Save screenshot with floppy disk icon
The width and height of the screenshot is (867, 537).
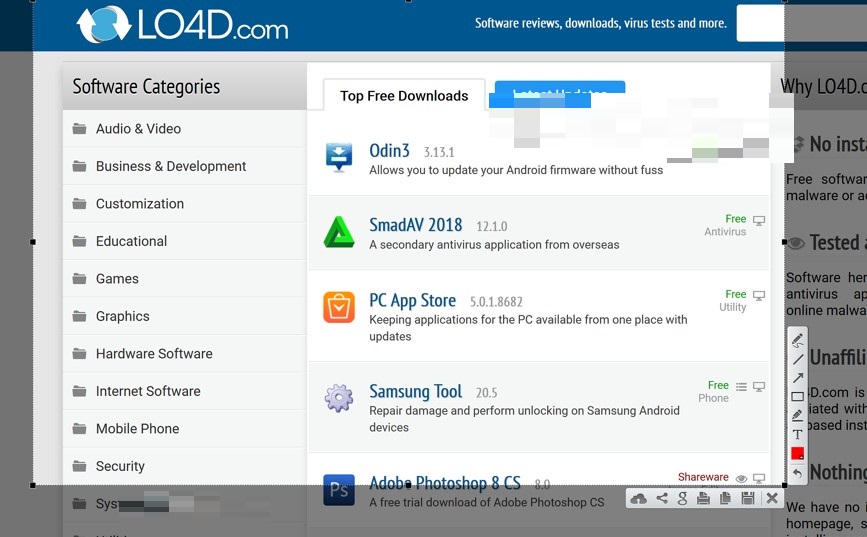(748, 498)
